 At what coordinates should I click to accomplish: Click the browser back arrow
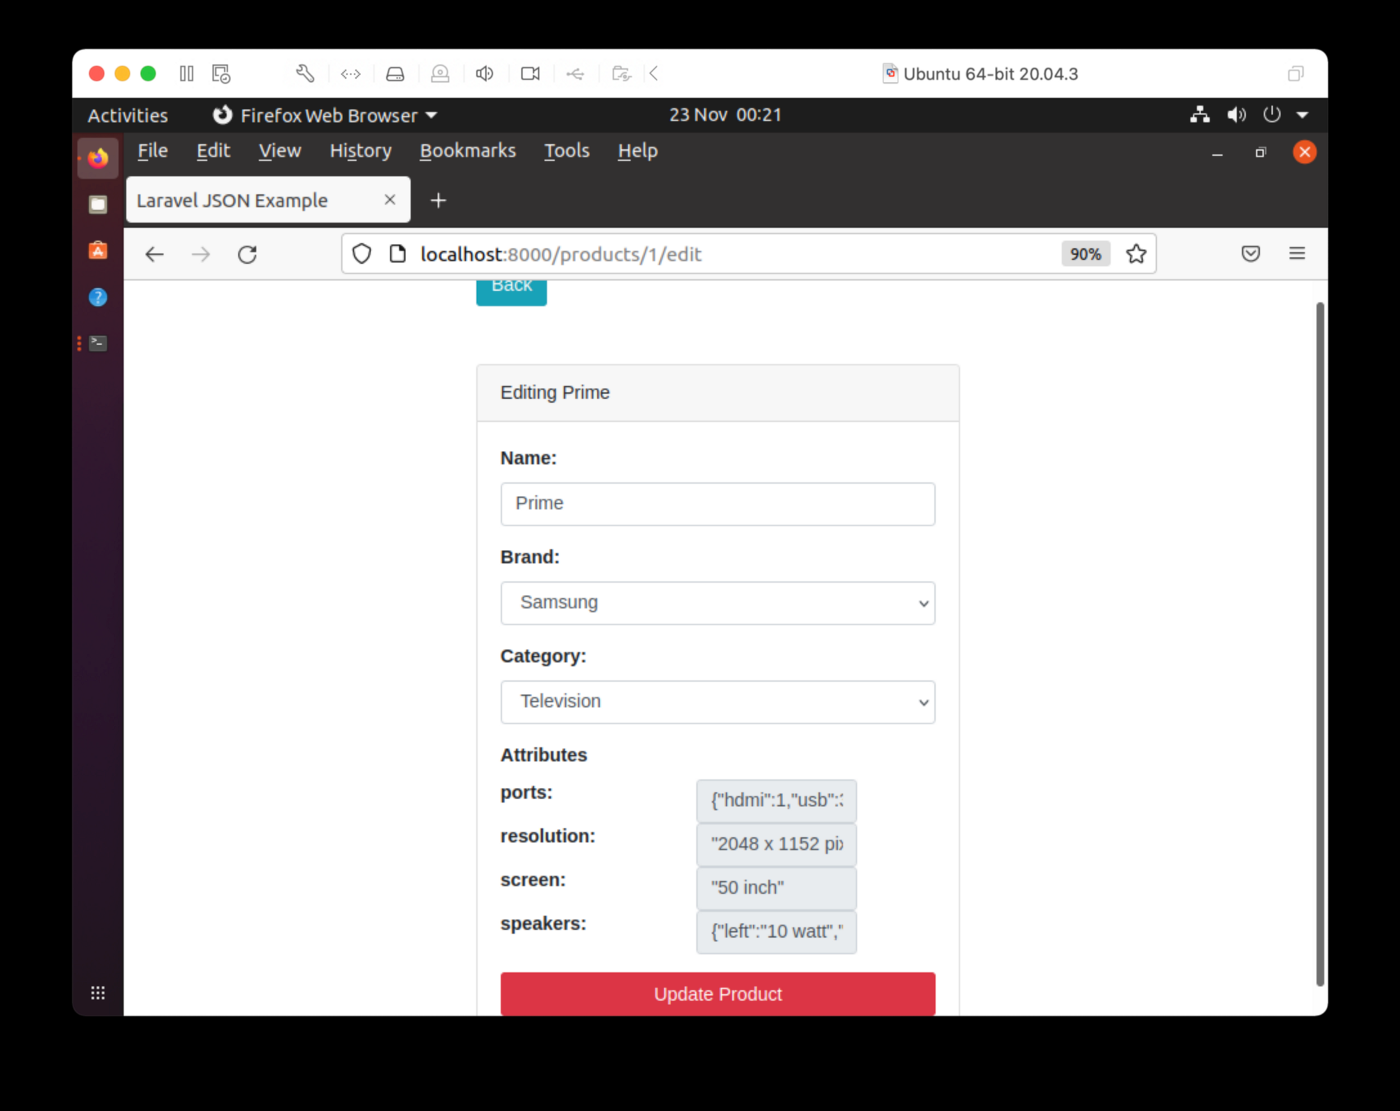coord(154,254)
